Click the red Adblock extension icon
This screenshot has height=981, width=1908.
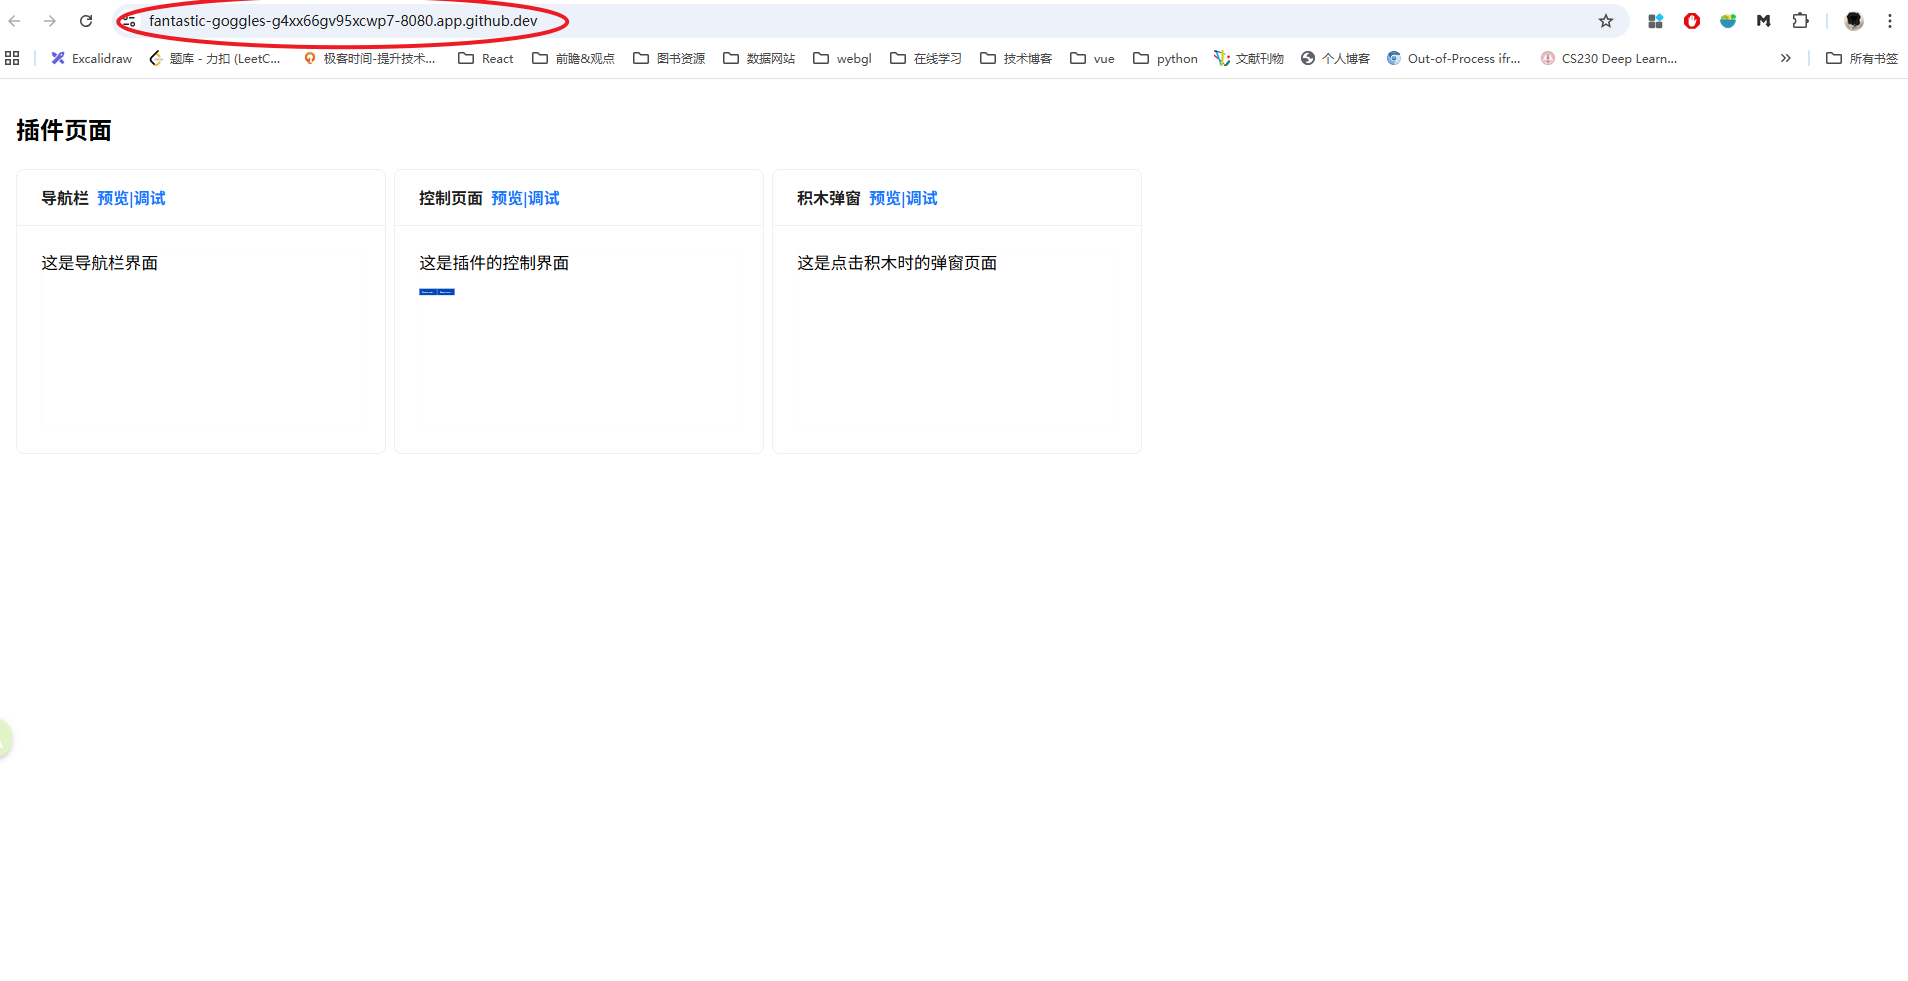click(1692, 21)
